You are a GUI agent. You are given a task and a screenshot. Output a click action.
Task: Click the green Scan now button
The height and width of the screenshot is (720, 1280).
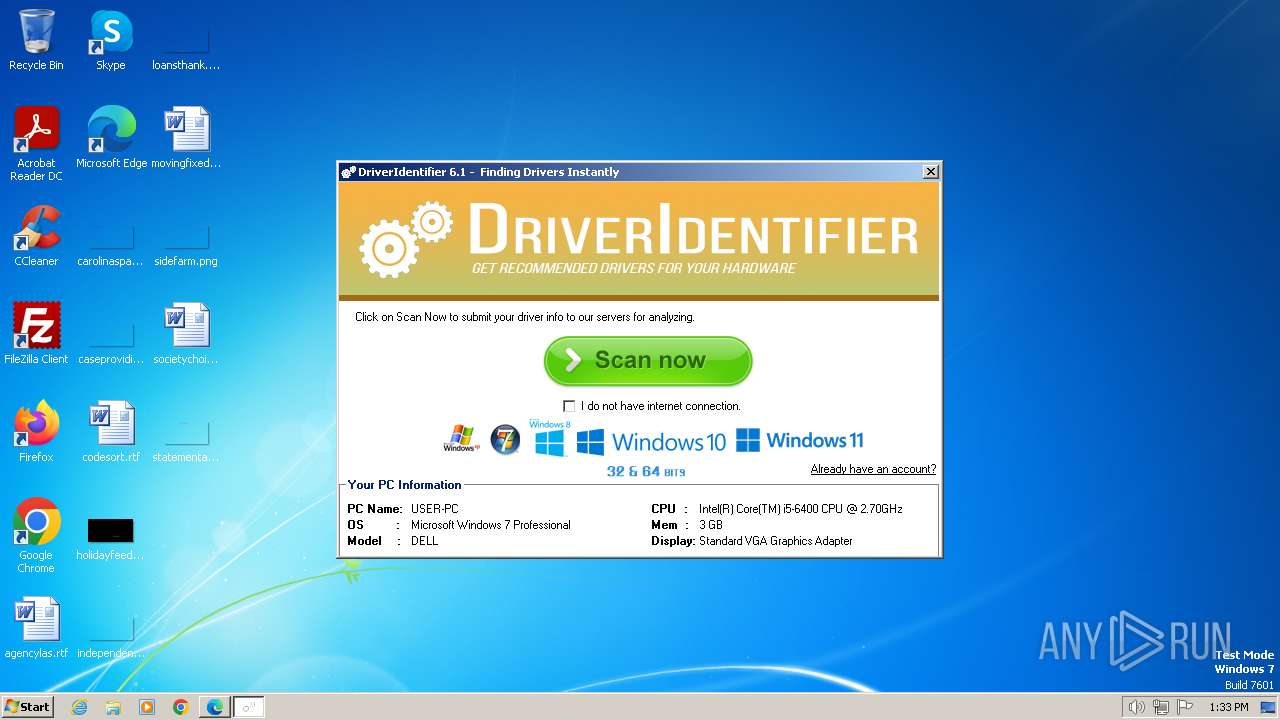(648, 360)
